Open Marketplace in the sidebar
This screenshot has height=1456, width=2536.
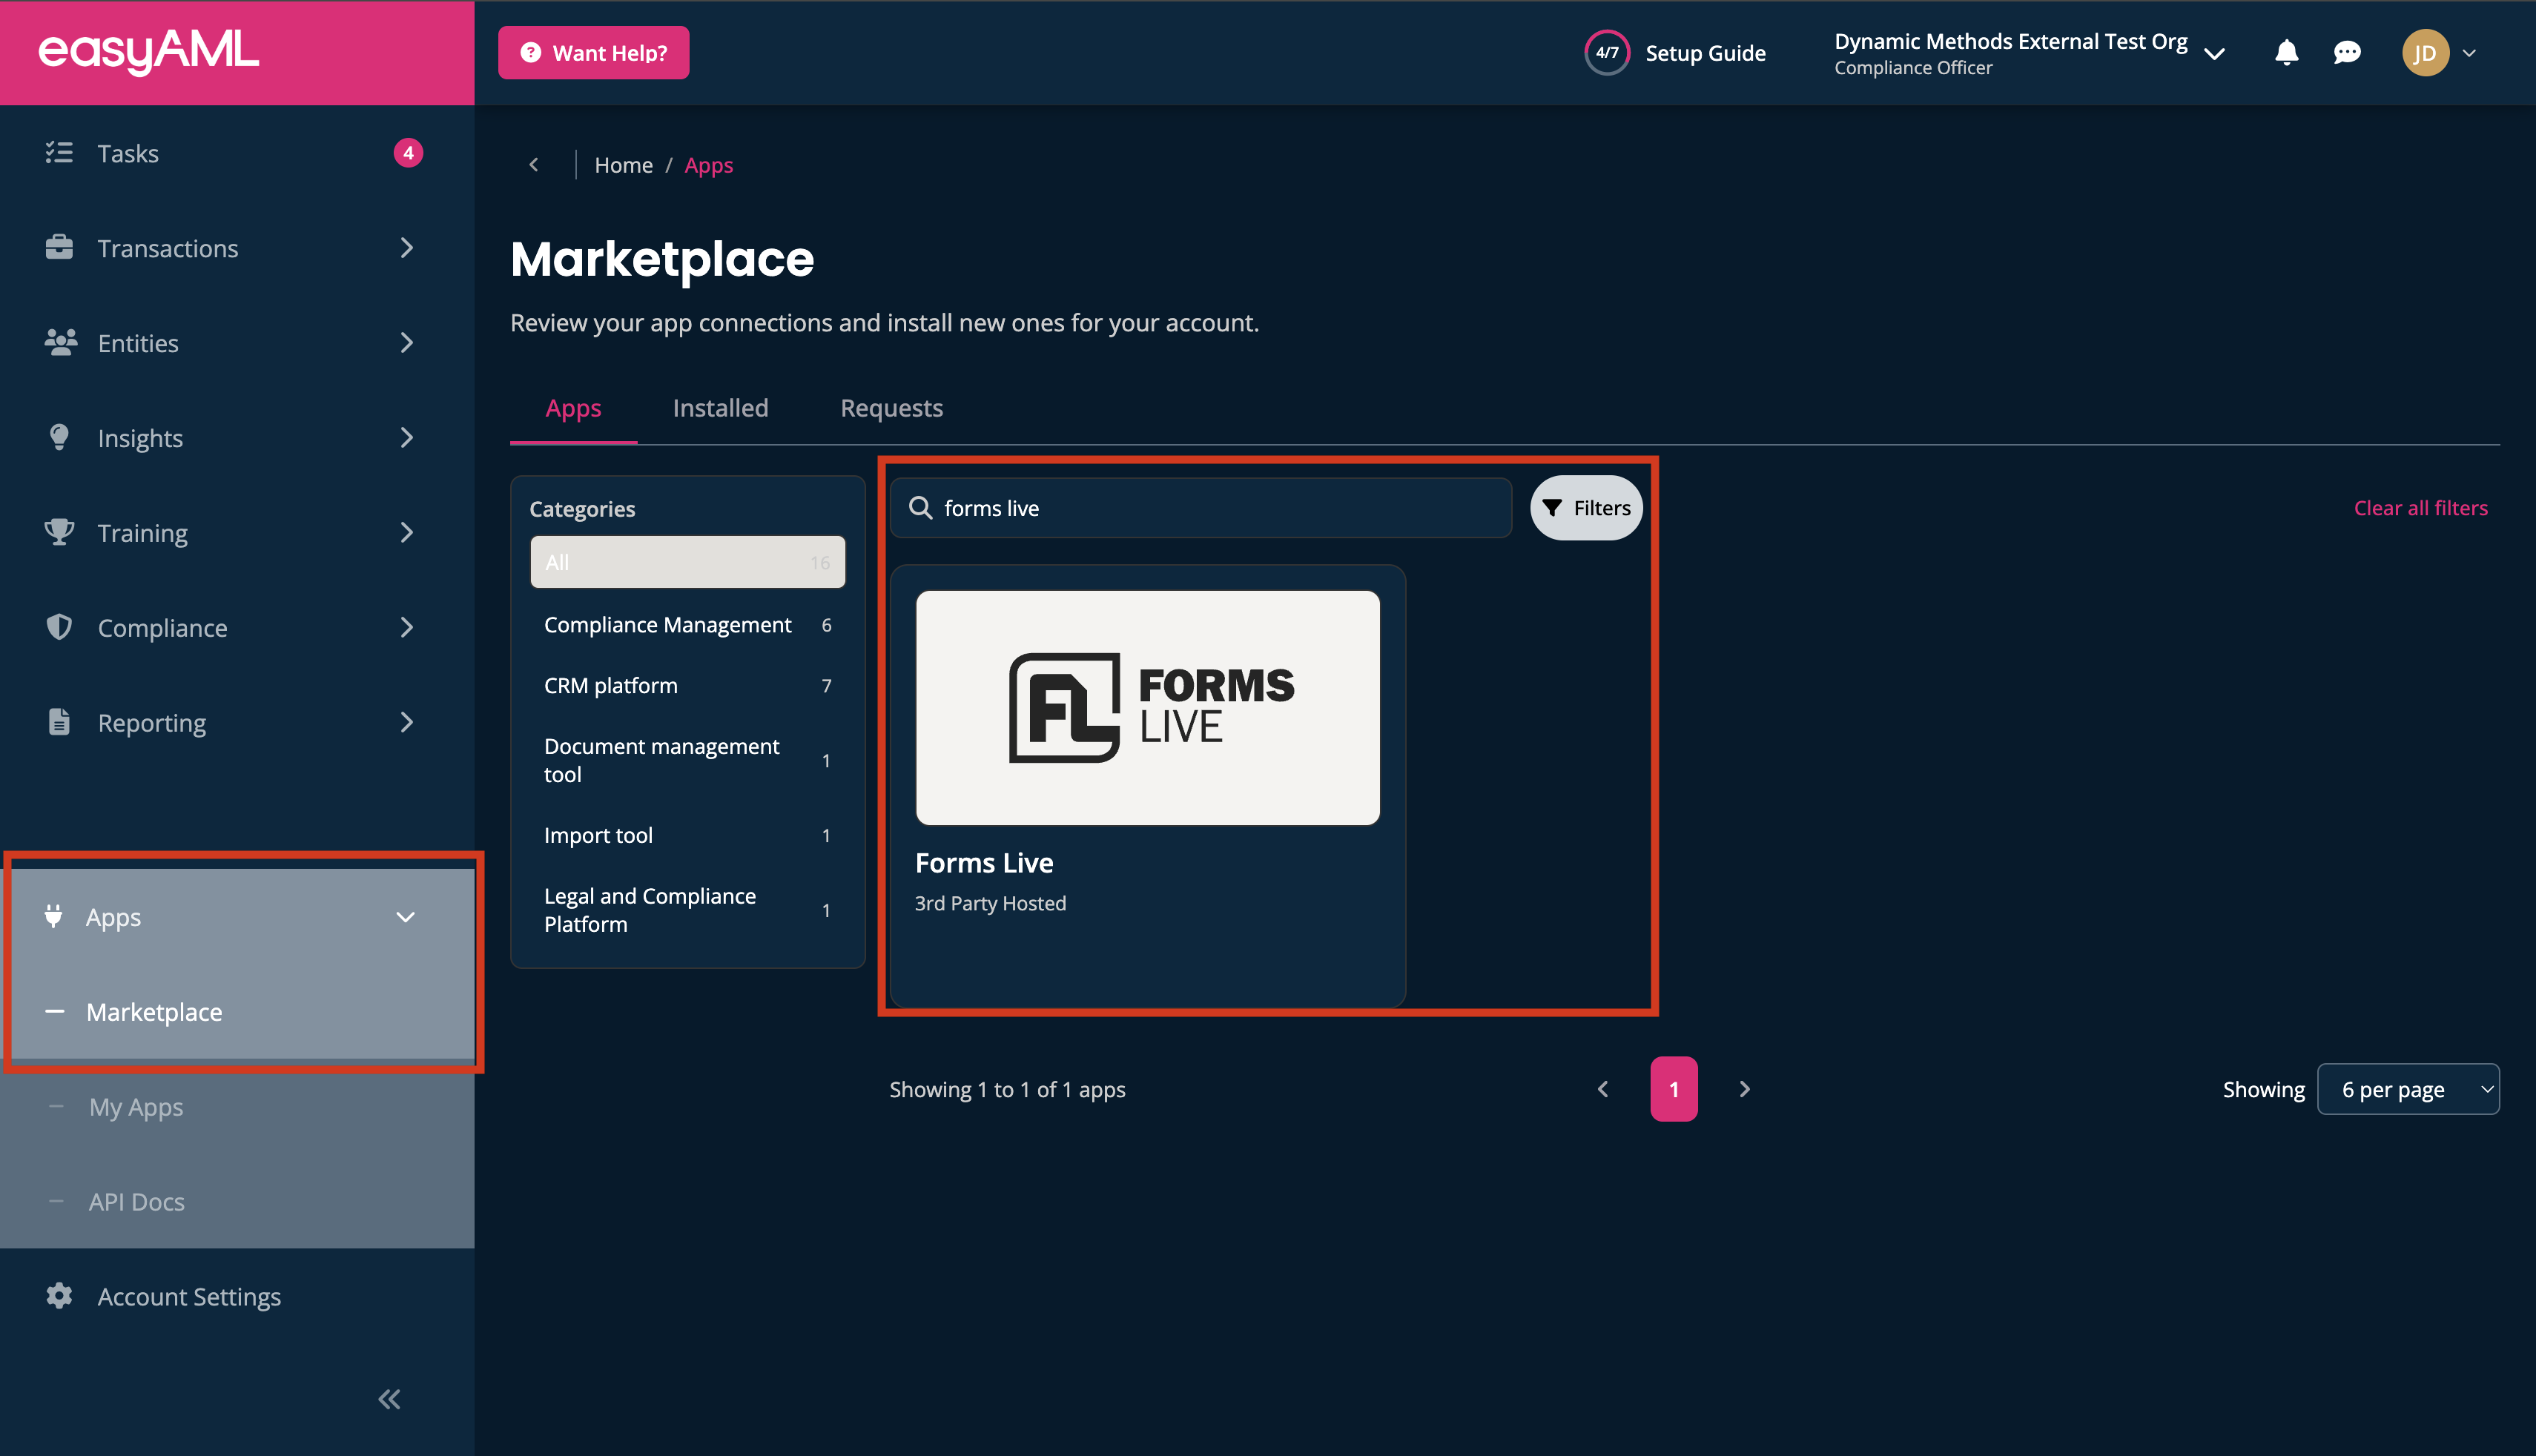(x=237, y=1012)
